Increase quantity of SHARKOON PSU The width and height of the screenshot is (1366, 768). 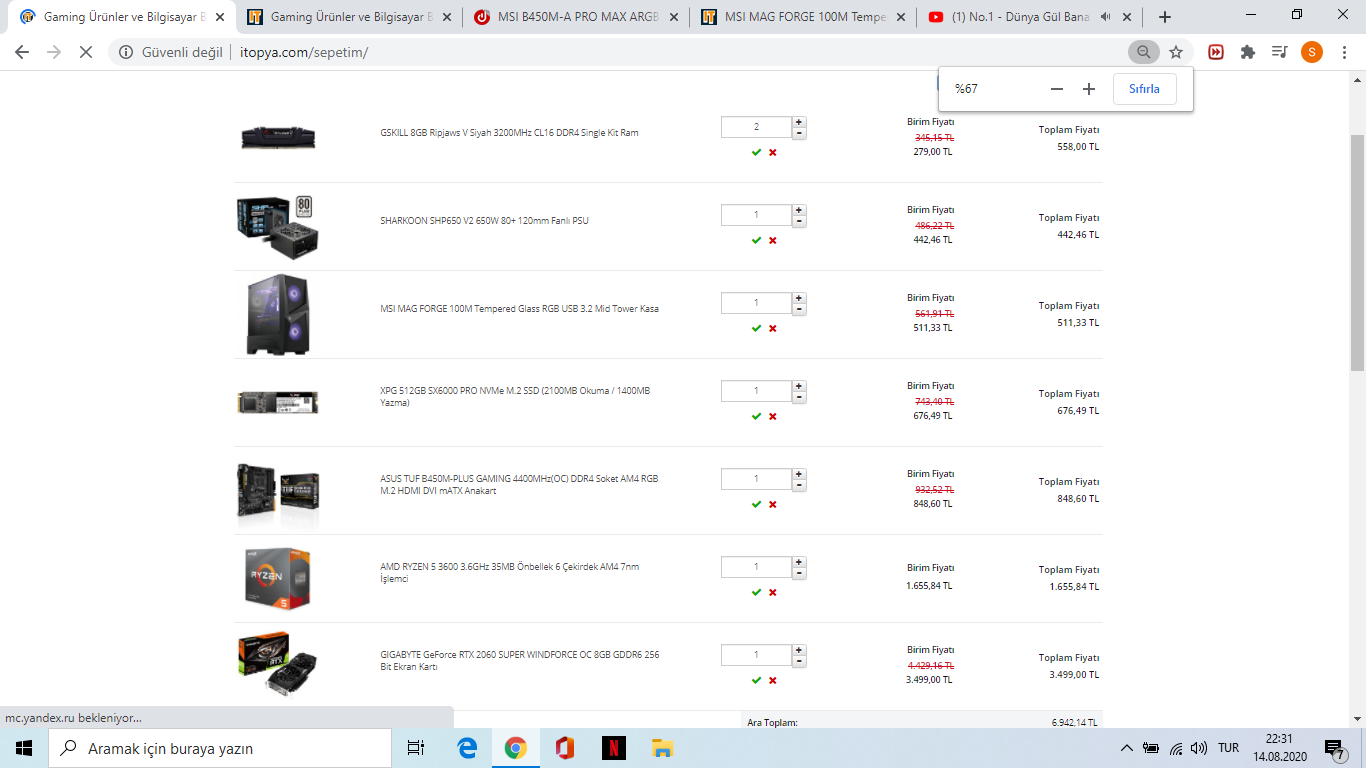coord(799,210)
